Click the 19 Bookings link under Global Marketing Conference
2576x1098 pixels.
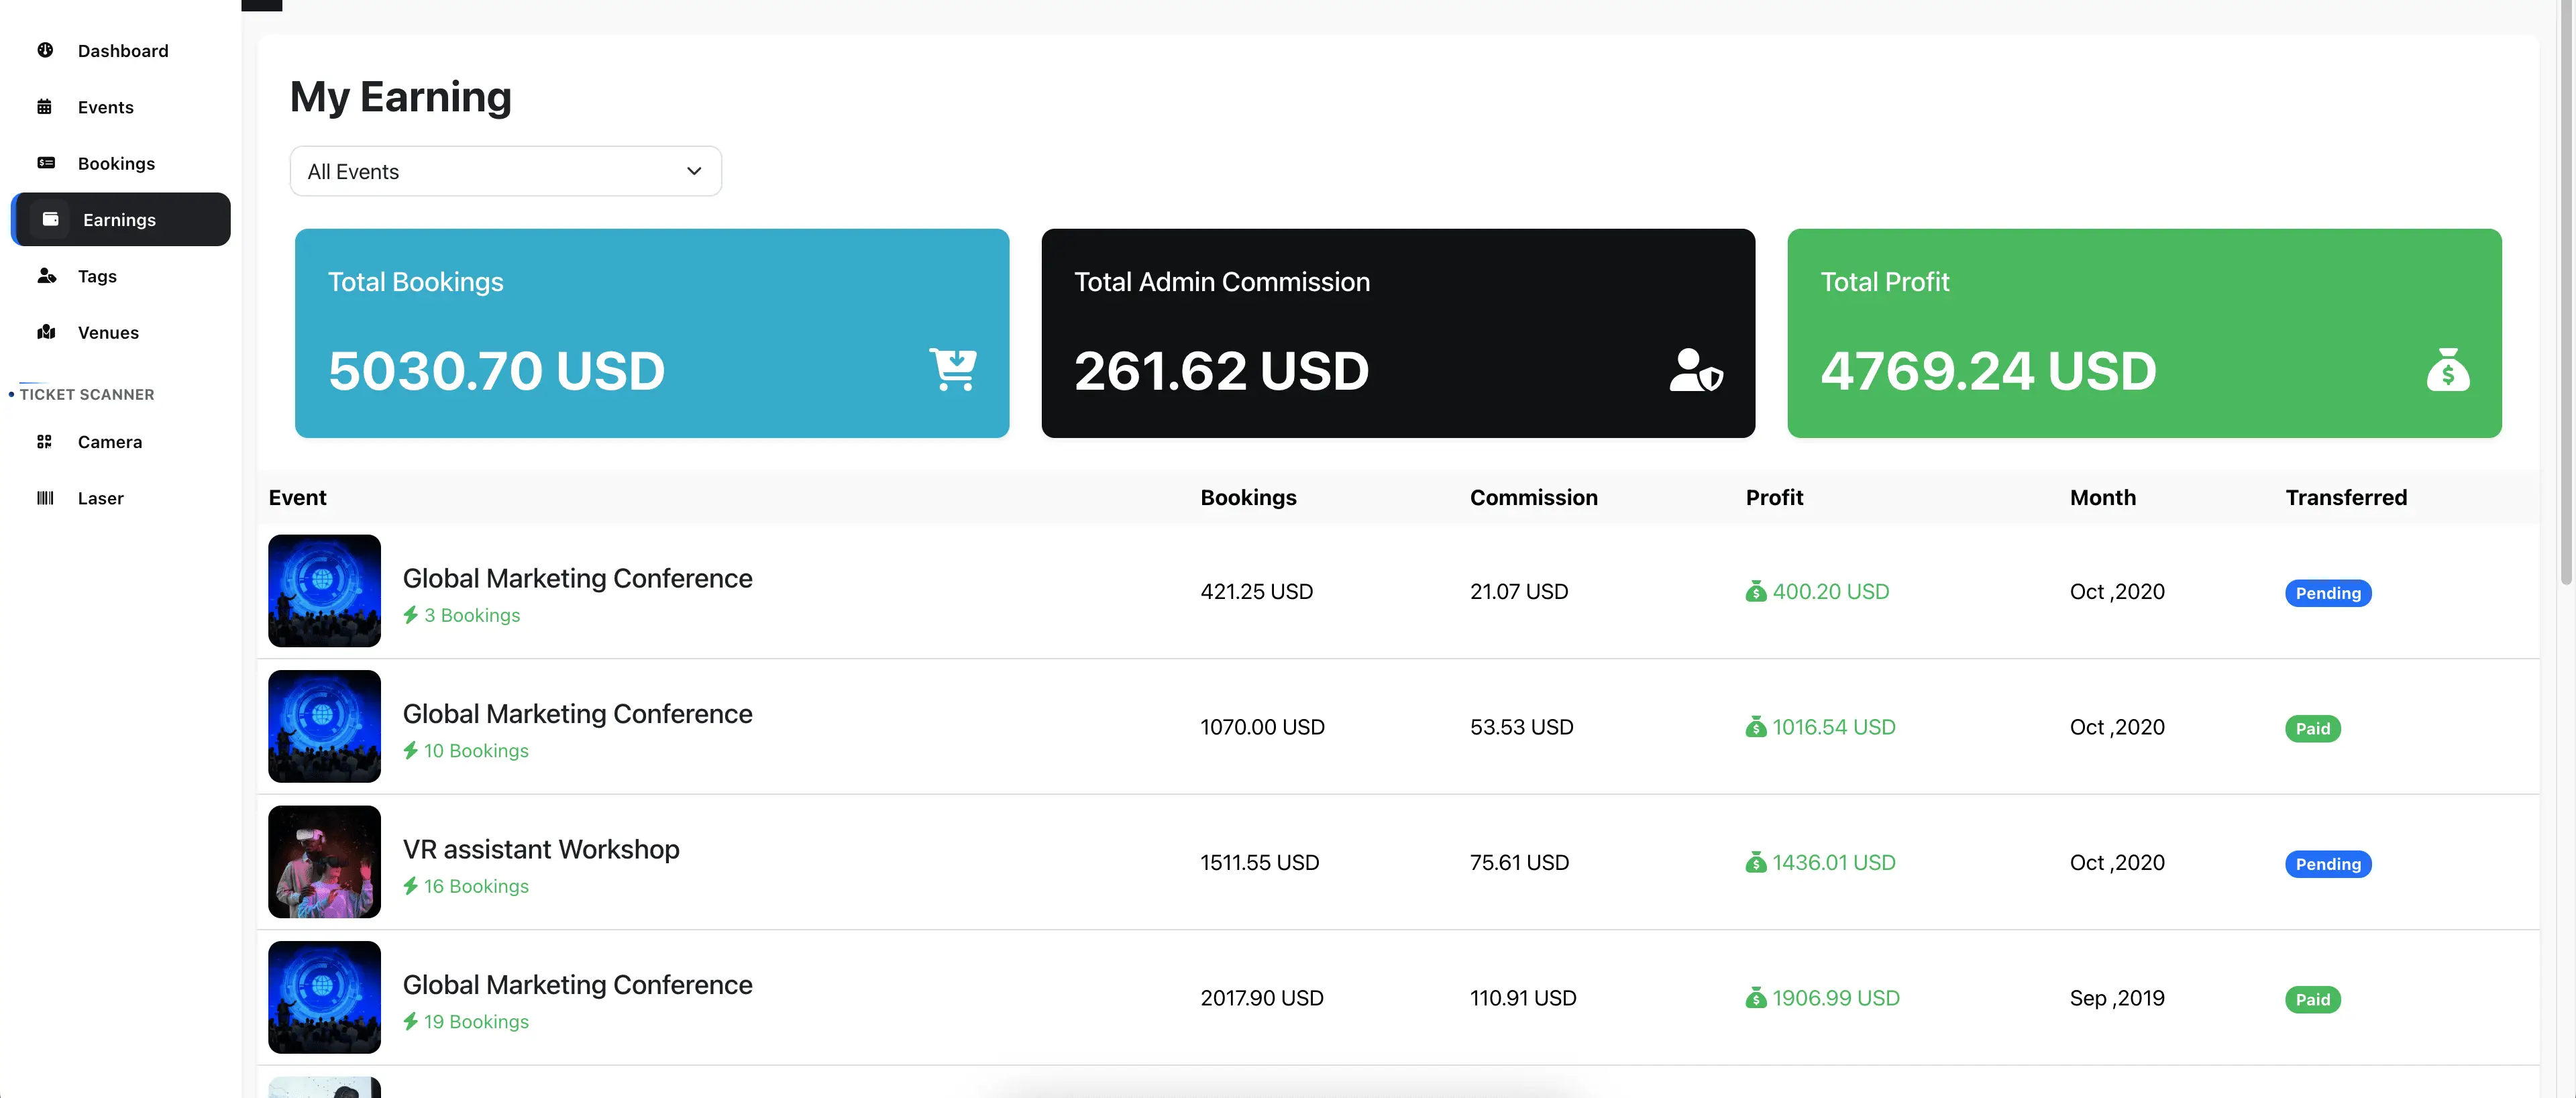click(466, 1021)
